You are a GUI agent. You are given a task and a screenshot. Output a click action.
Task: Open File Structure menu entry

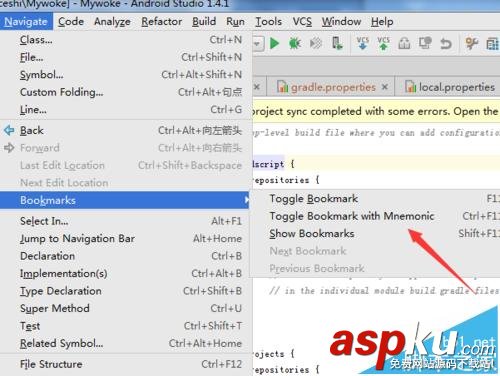pos(125,364)
